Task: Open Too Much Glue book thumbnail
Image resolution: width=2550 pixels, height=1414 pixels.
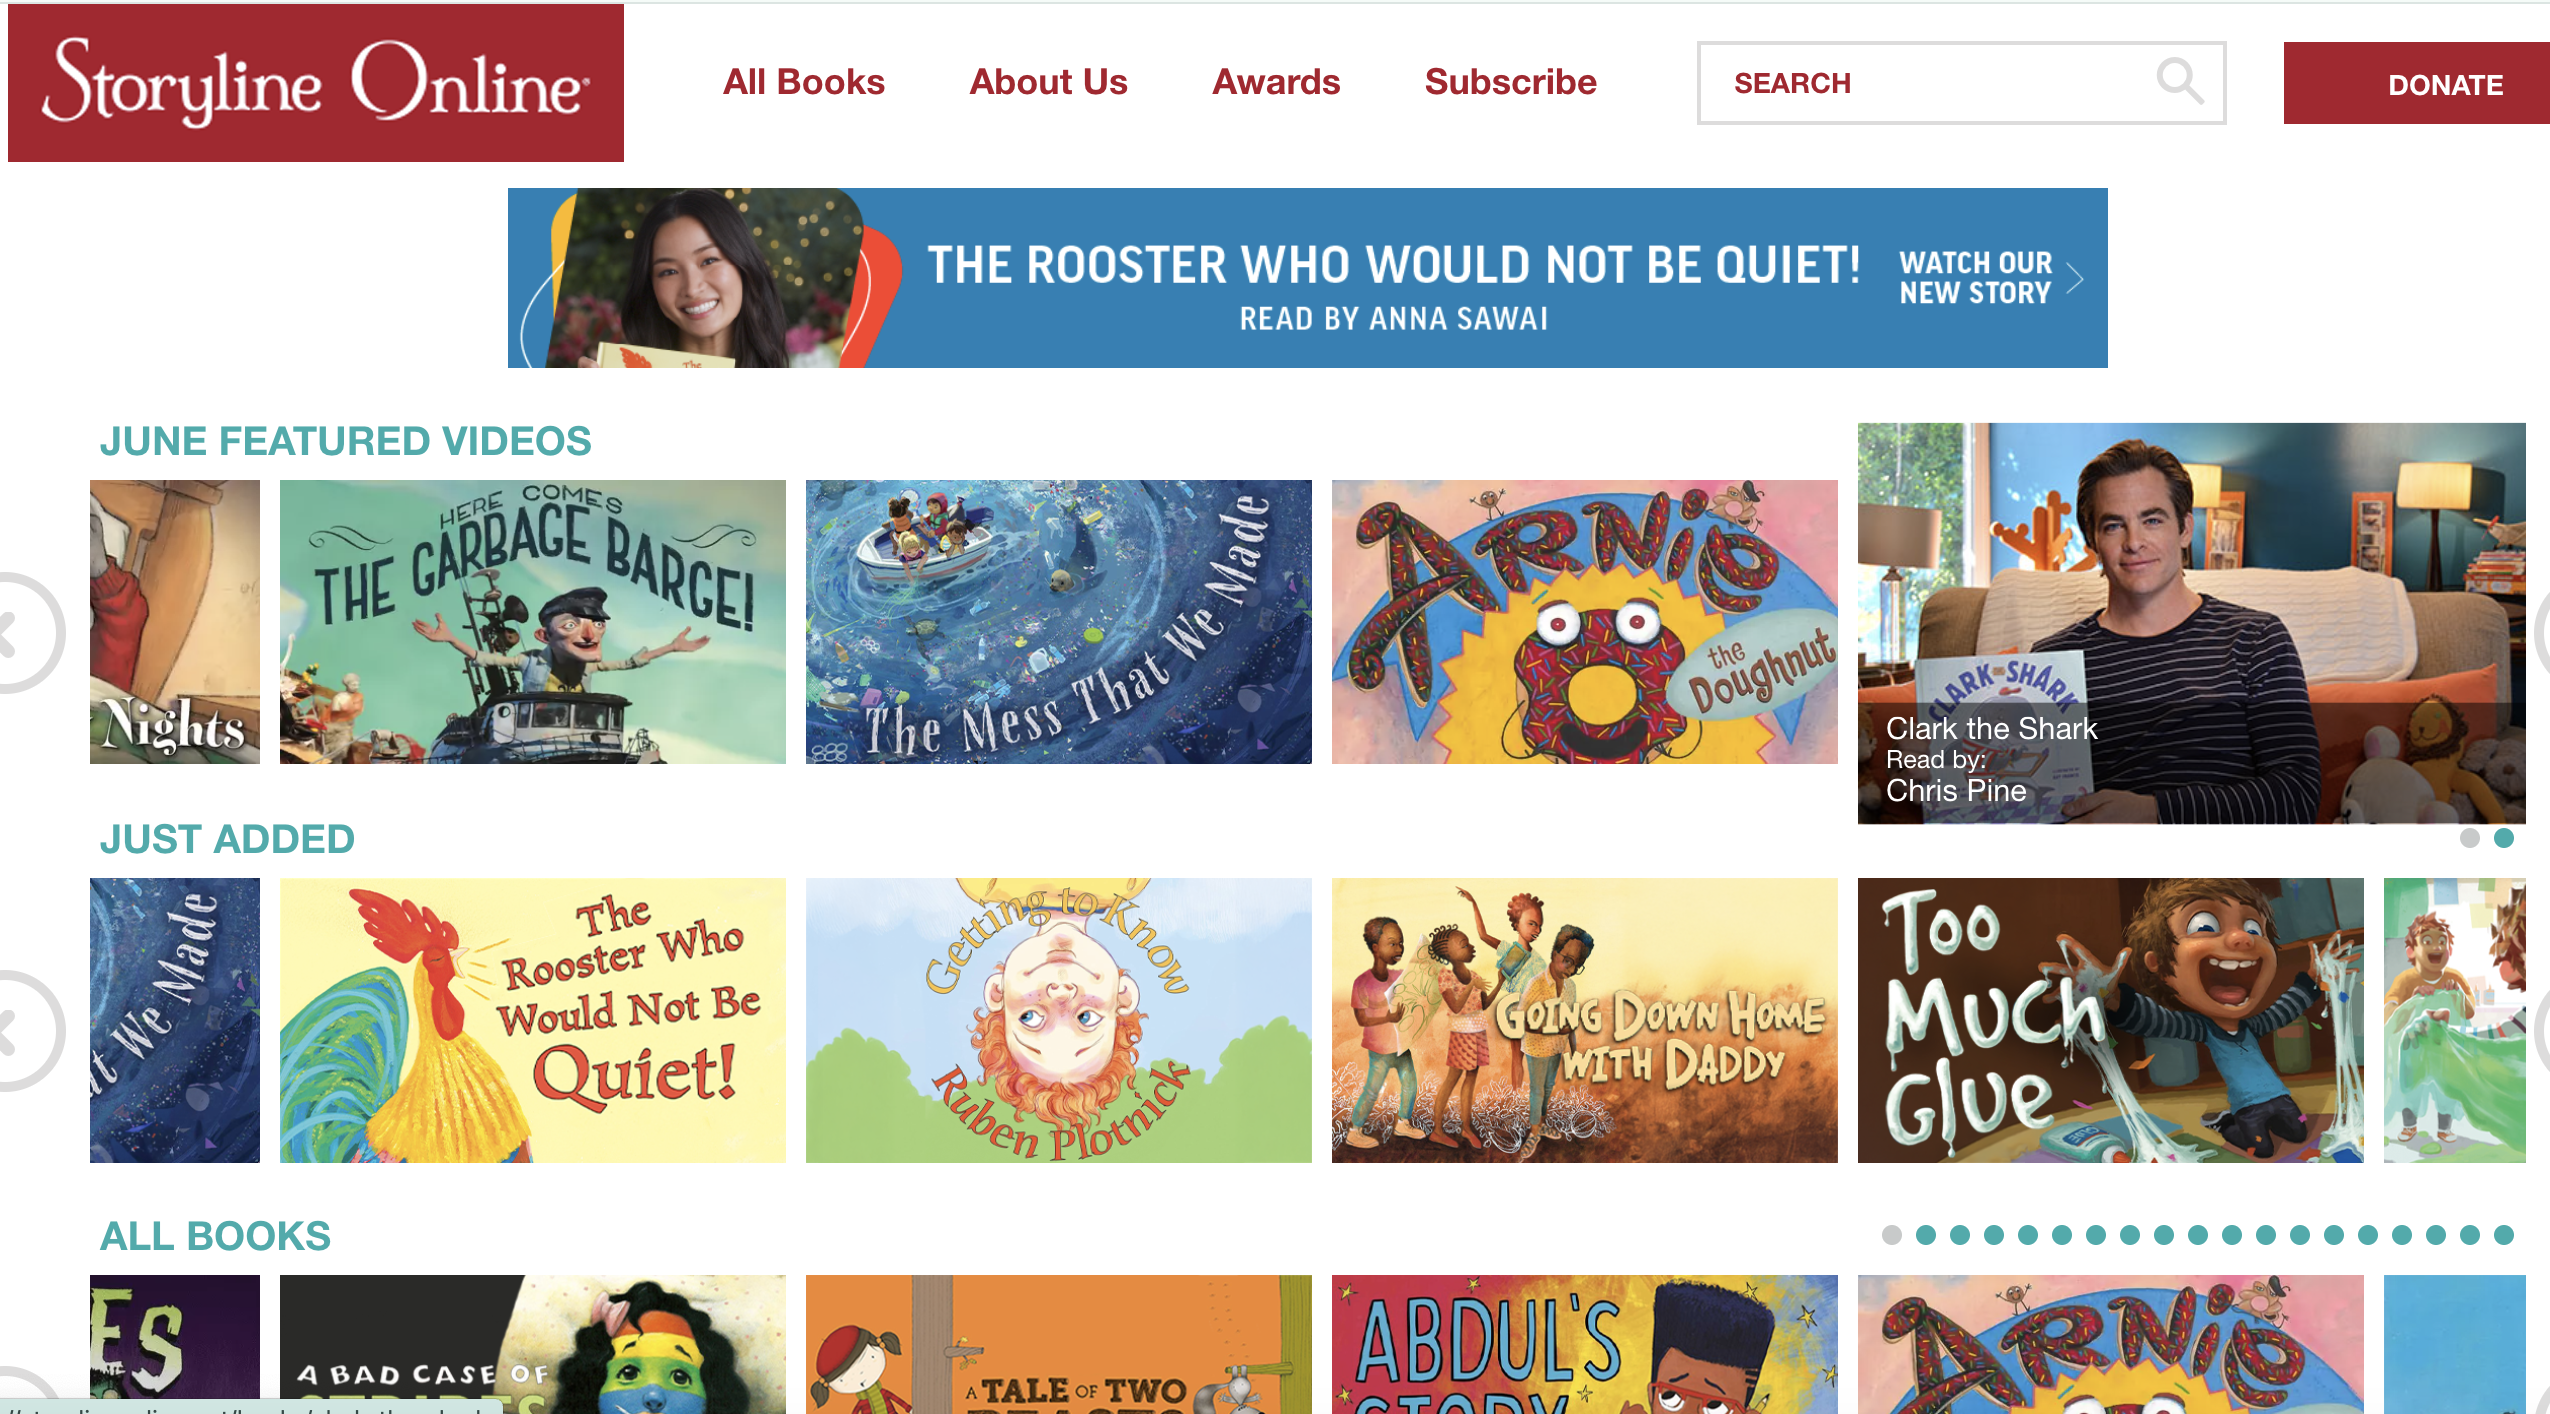Action: coord(2111,1020)
